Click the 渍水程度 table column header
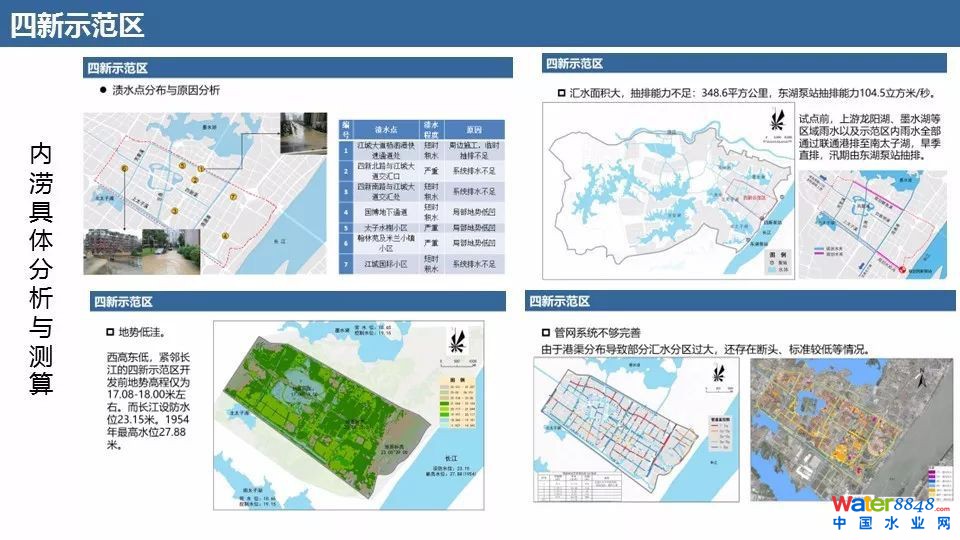960x540 pixels. (433, 130)
